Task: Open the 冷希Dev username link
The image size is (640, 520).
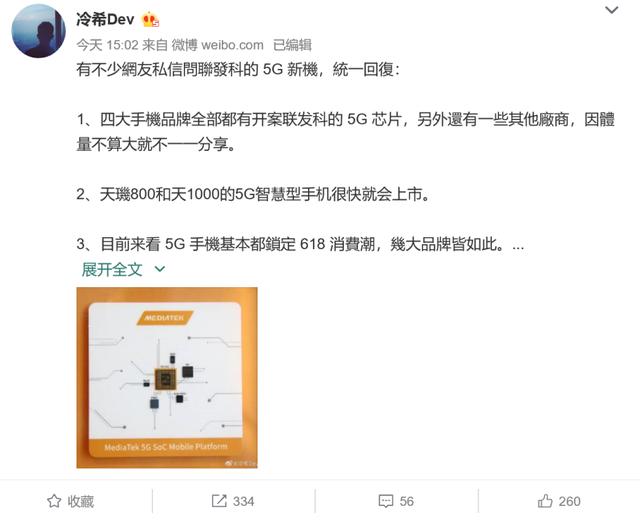Action: (105, 19)
